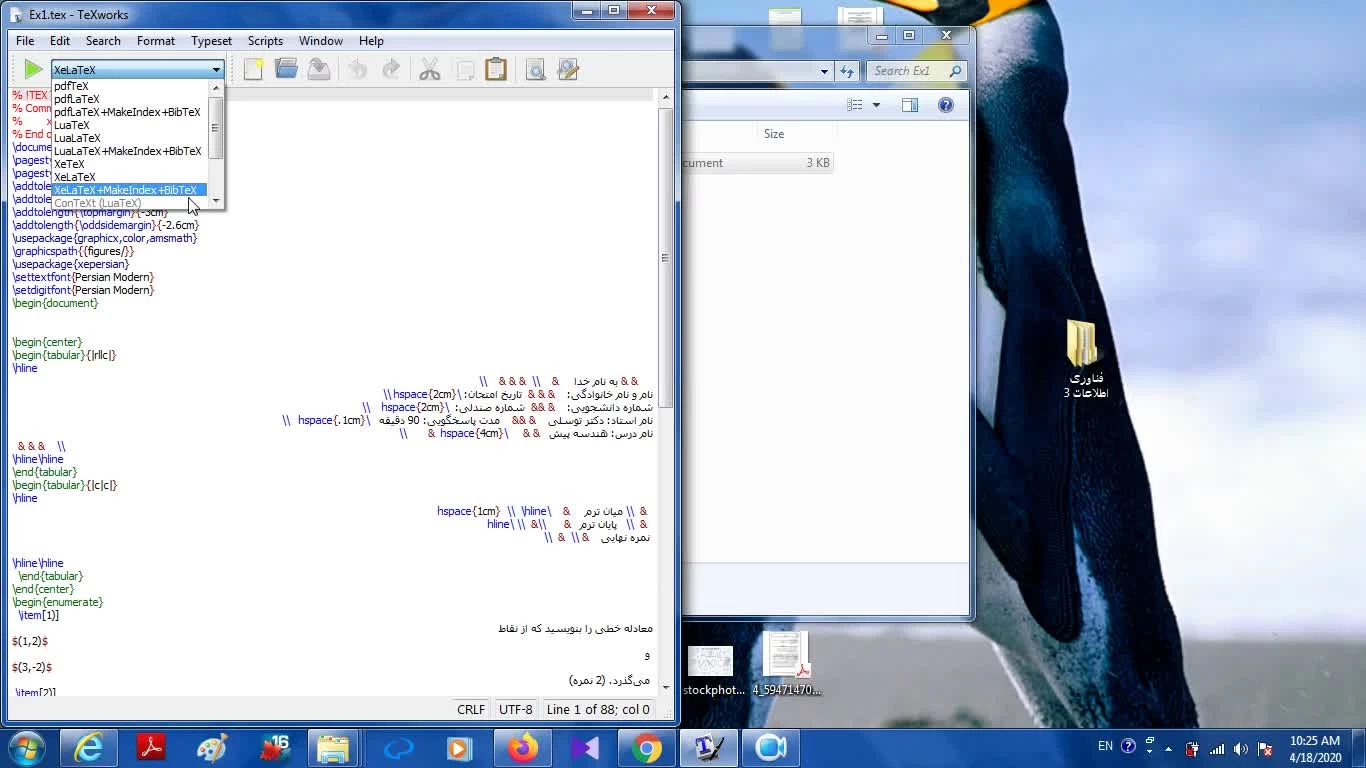This screenshot has height=768, width=1366.
Task: Click the Replace icon in toolbar
Action: pyautogui.click(x=568, y=69)
